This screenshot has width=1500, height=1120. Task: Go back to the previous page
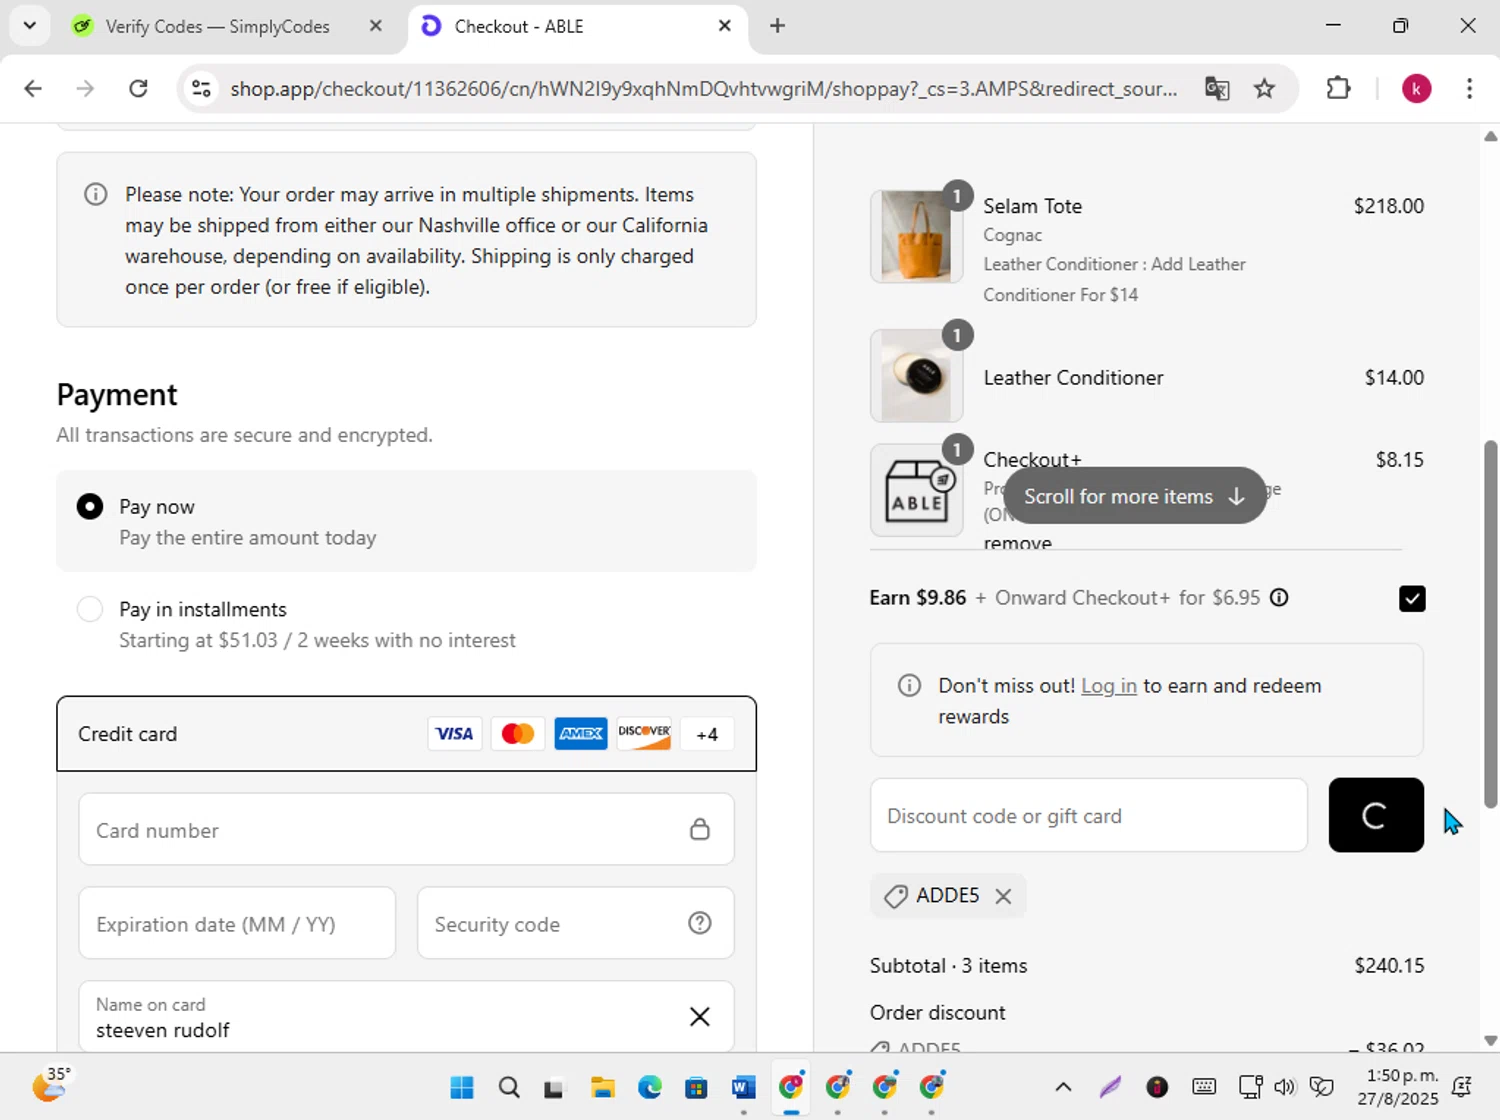tap(33, 88)
